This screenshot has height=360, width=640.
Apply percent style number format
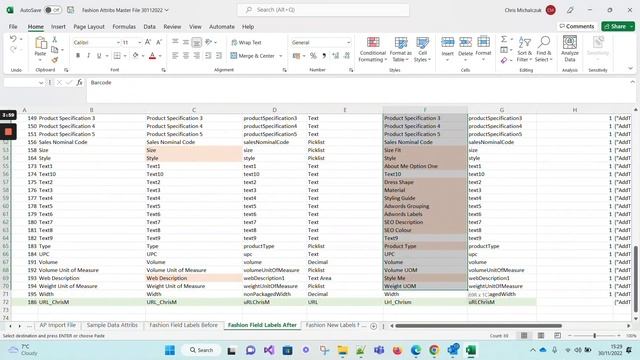pyautogui.click(x=313, y=56)
